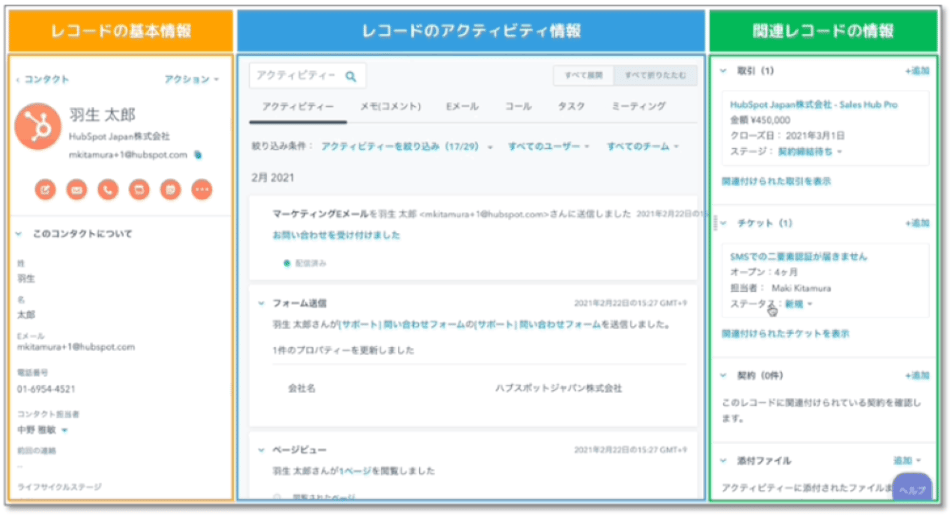Click the email value mkitamura+1@hubspot.com under Eメール
The height and width of the screenshot is (515, 950).
tap(76, 347)
